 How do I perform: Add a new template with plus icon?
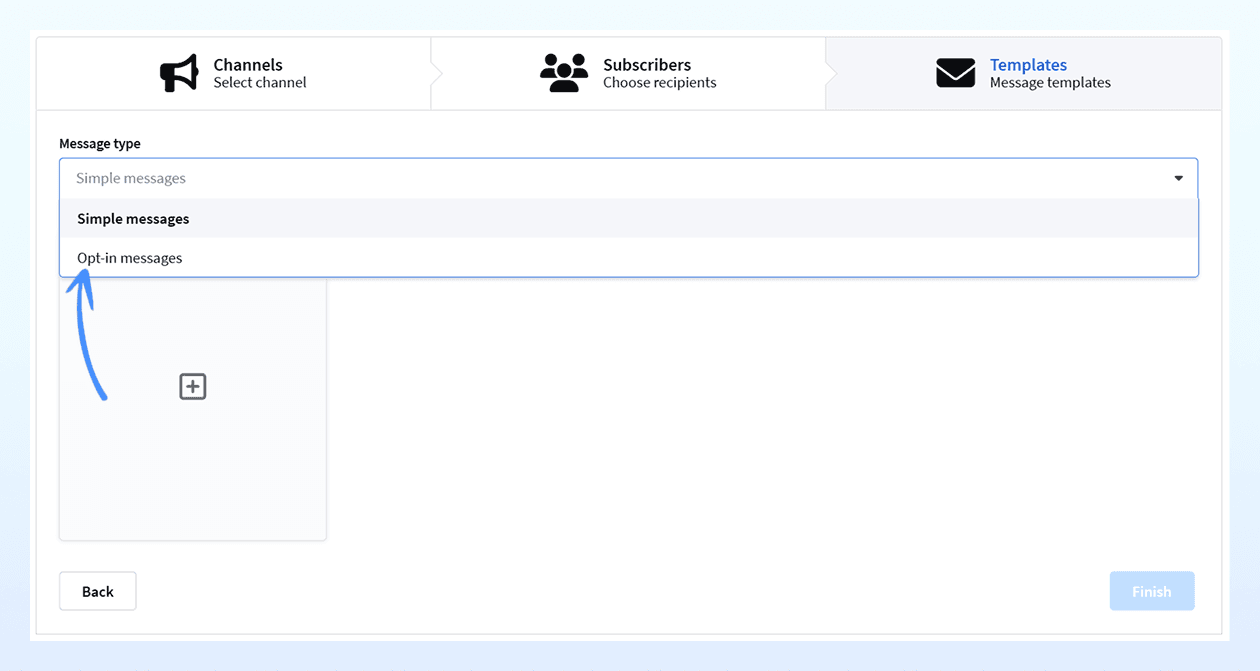point(193,387)
